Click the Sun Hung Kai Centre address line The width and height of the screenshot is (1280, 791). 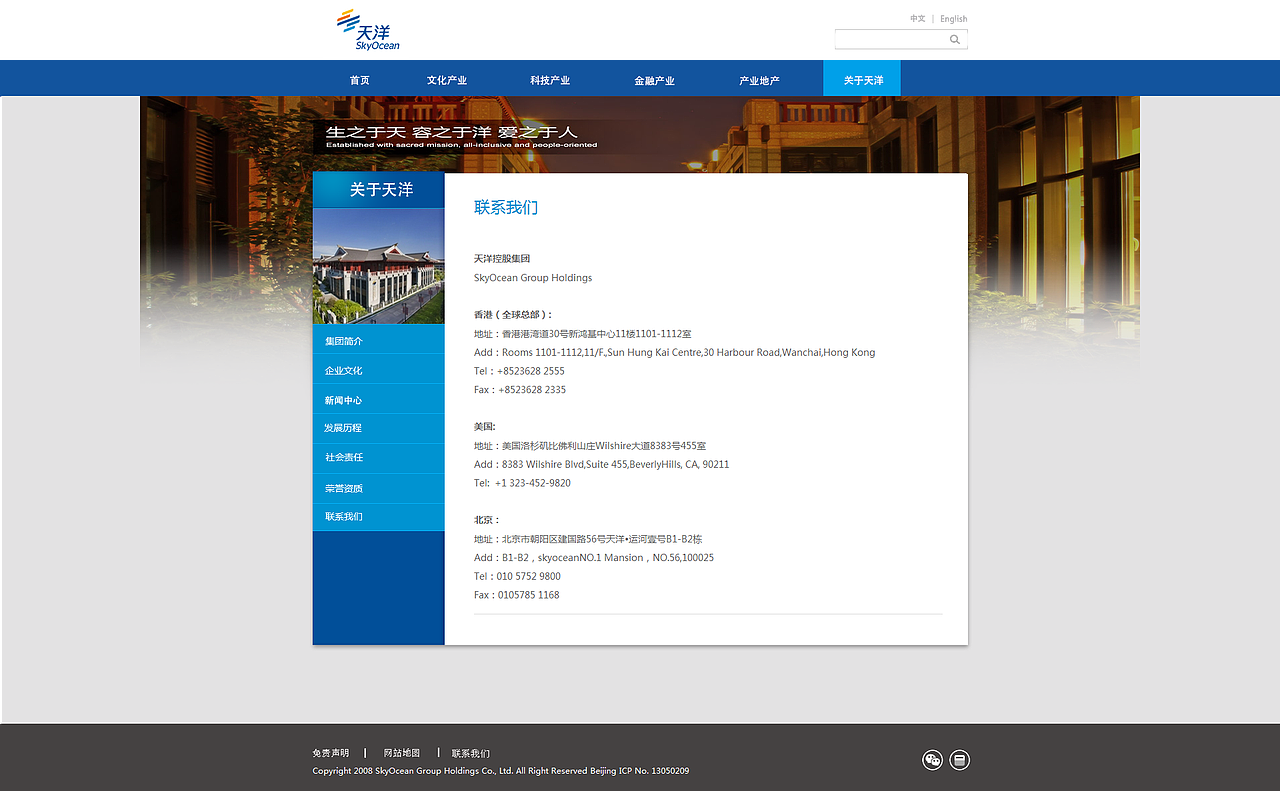click(x=675, y=353)
